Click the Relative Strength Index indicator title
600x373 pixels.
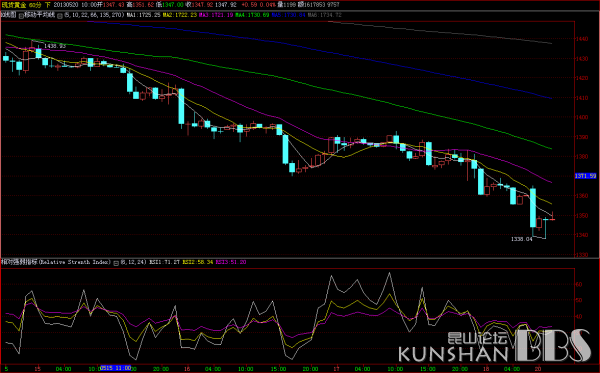(x=75, y=262)
